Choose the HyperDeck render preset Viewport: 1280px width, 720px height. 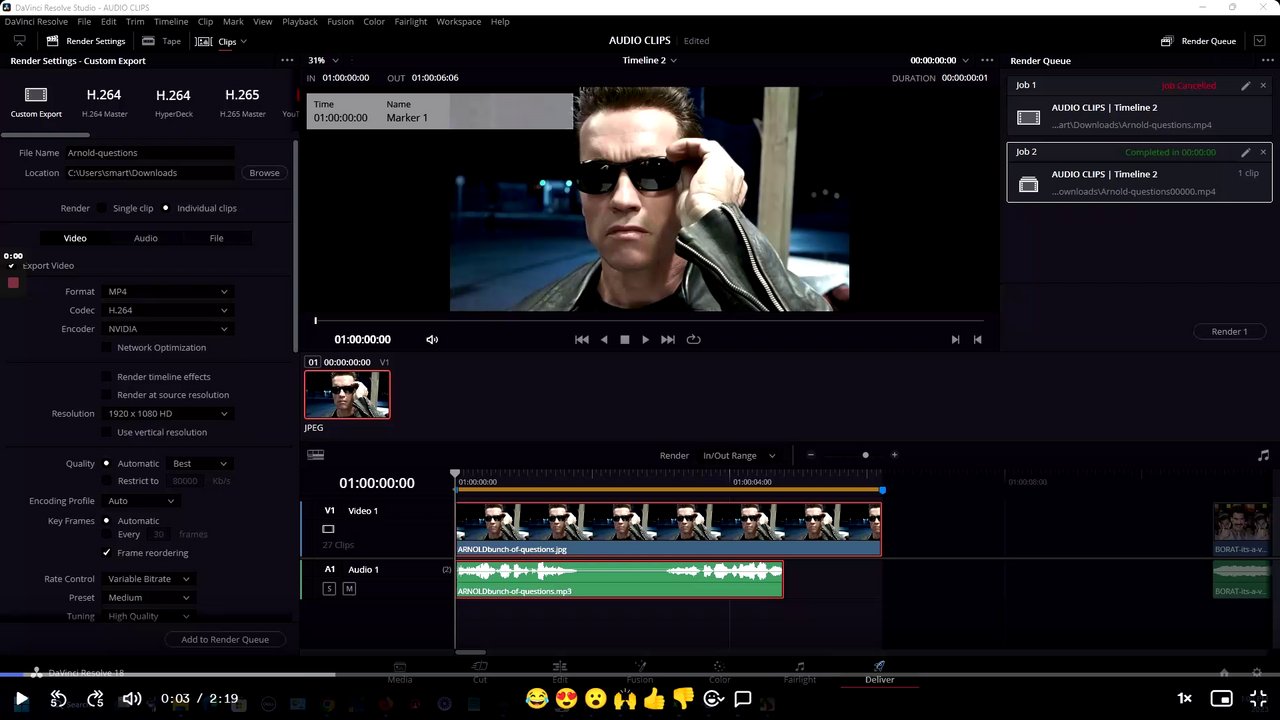coord(173,102)
